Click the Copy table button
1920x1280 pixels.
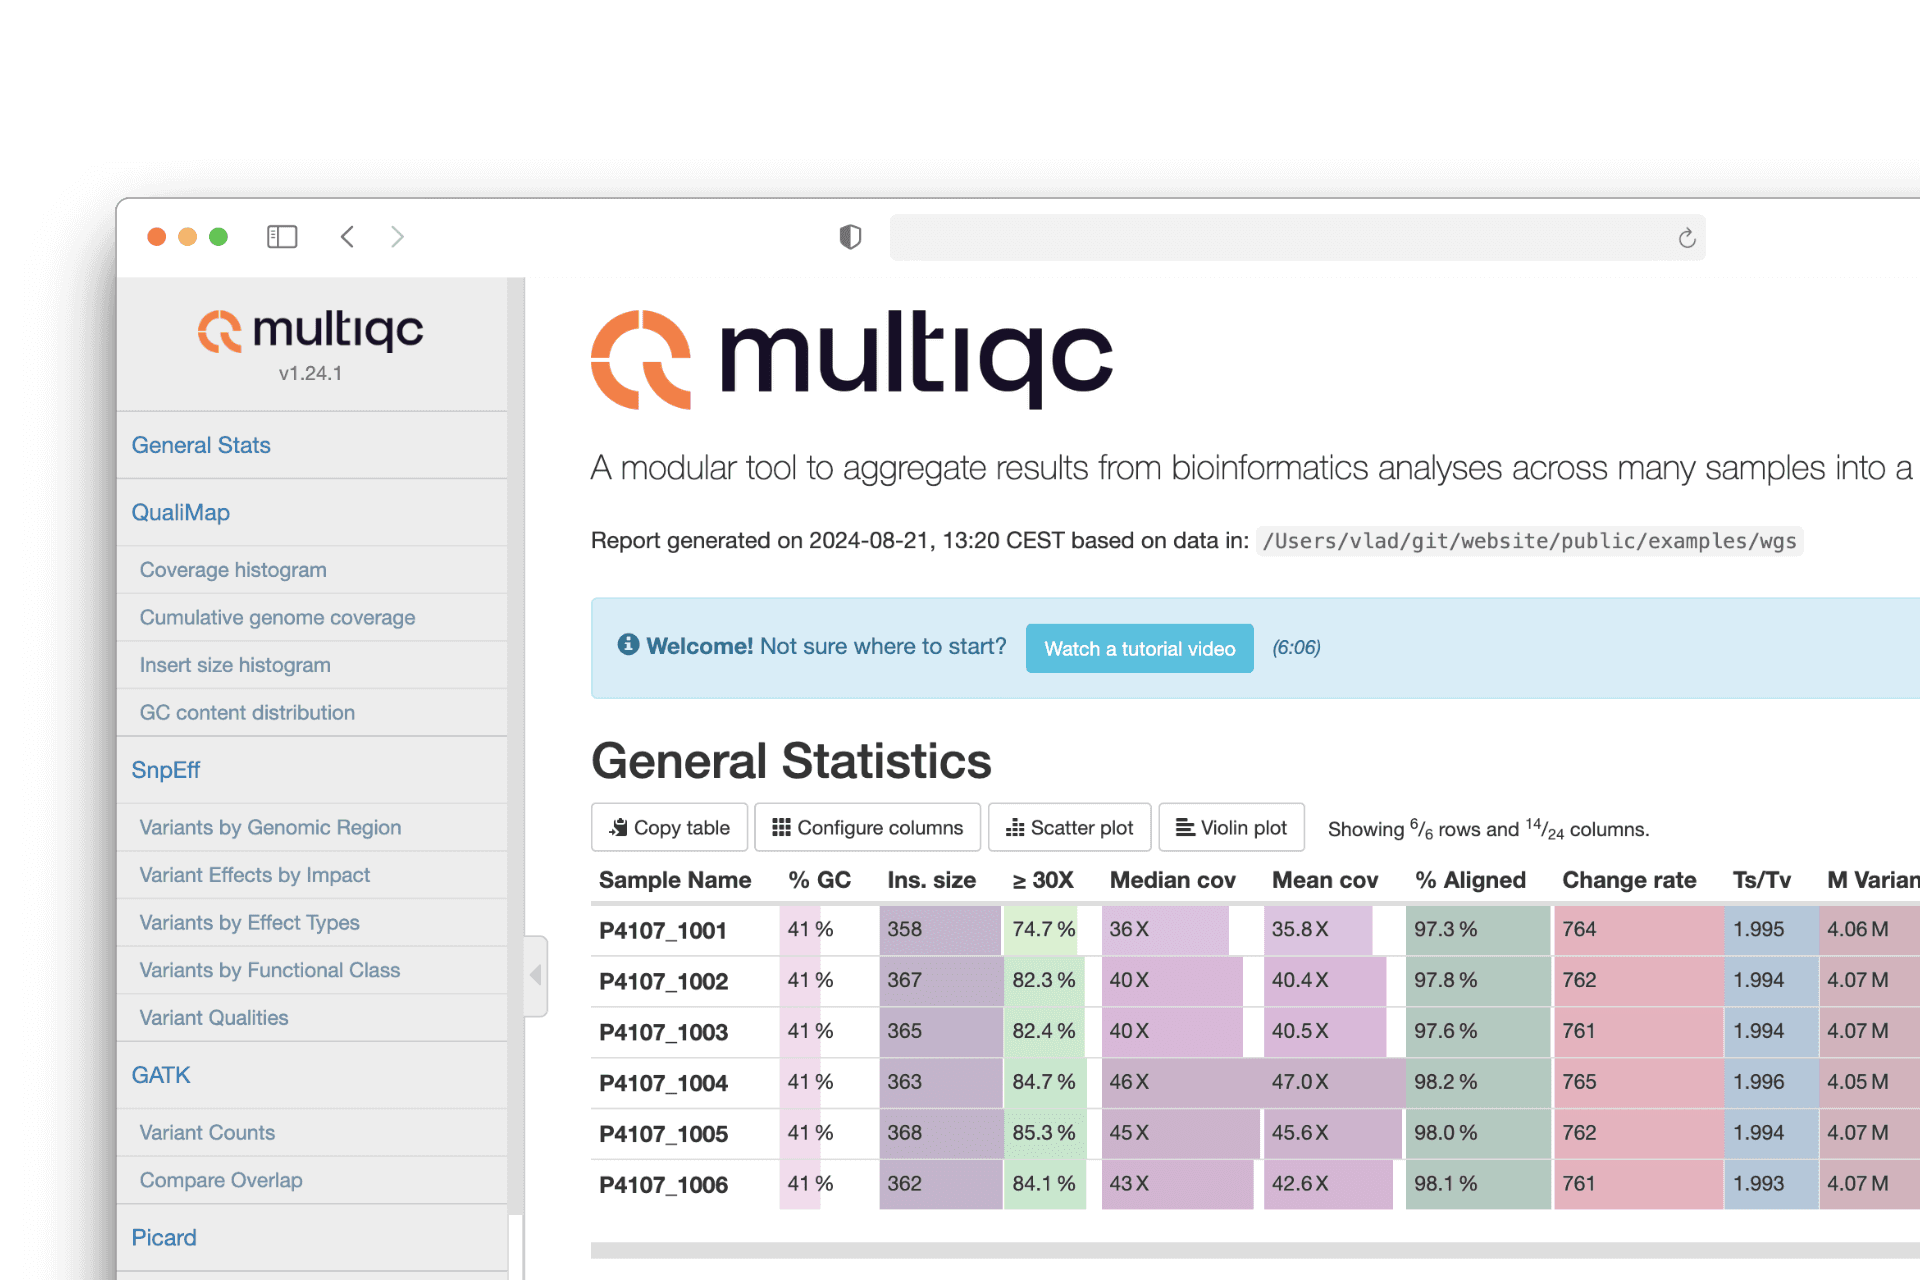click(669, 827)
